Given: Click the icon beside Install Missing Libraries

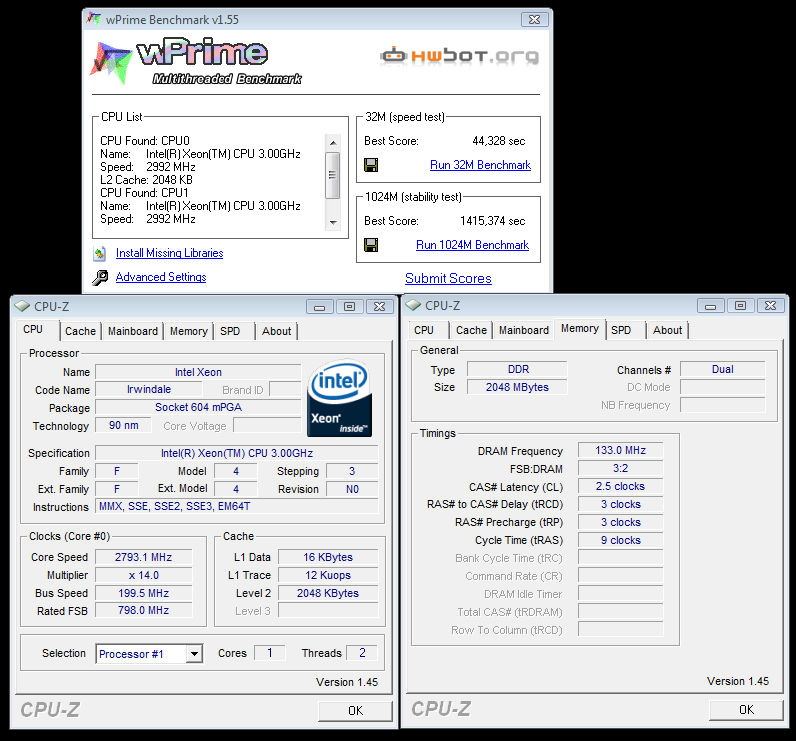Looking at the screenshot, I should (100, 253).
